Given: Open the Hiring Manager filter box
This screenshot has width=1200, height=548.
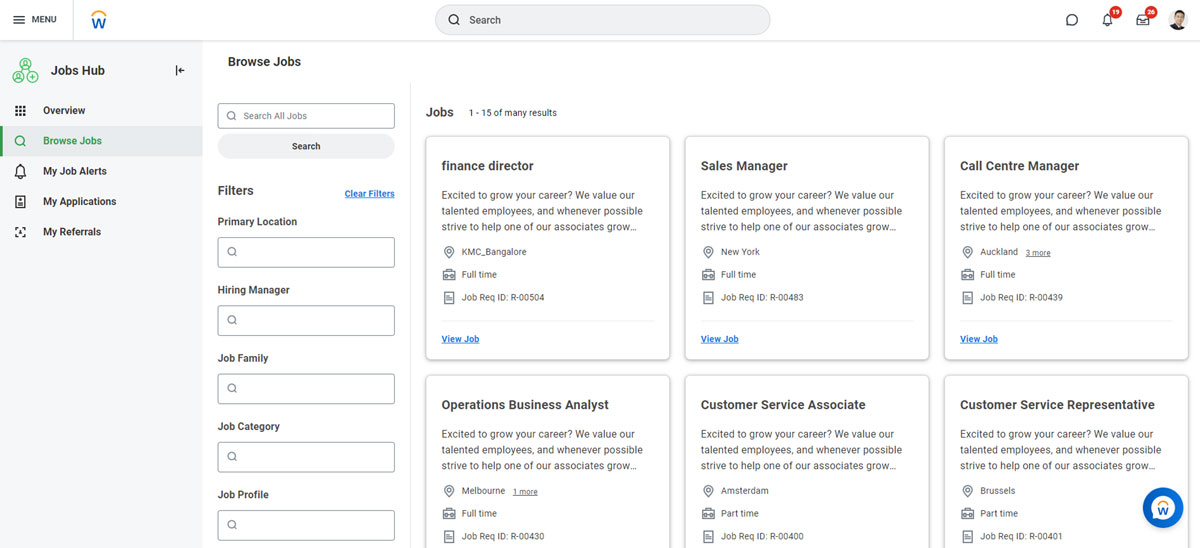Looking at the screenshot, I should (306, 320).
